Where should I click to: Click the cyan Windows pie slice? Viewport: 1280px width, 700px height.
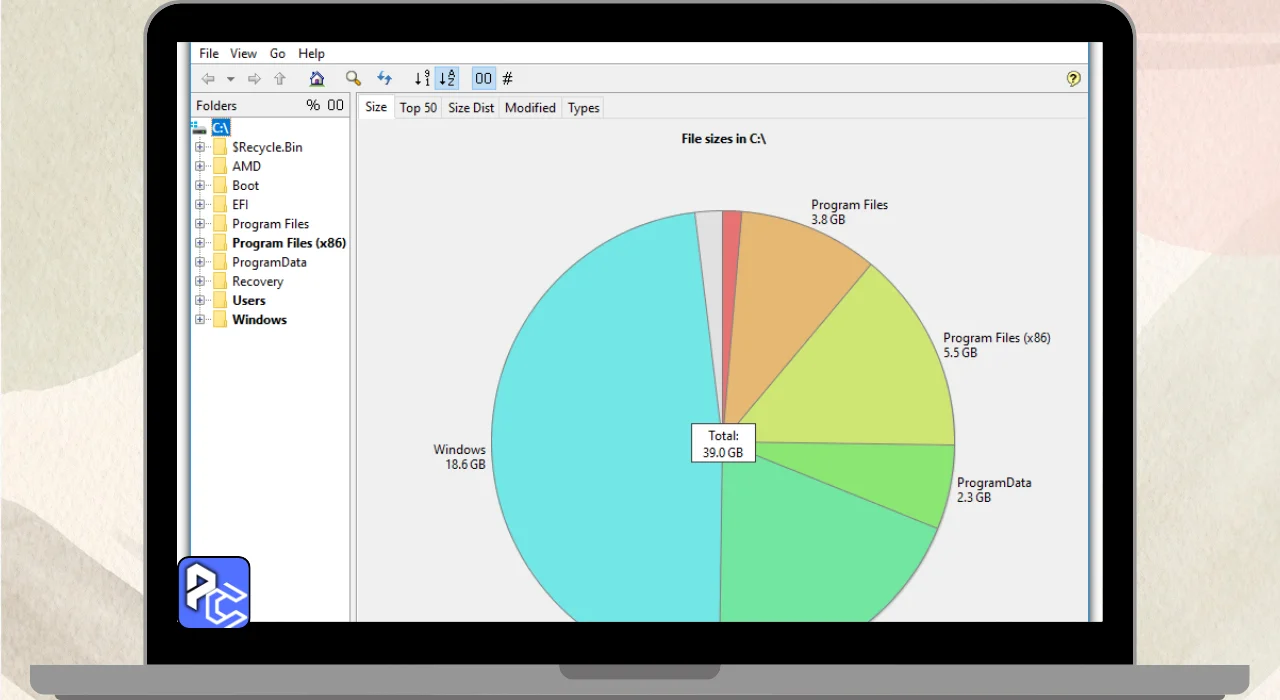click(x=600, y=450)
